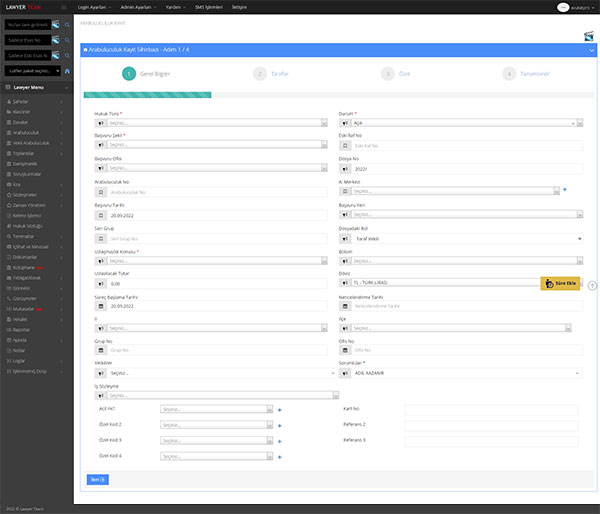Go to the Tamamlandı wizard step
This screenshot has height=514, width=600.
point(526,74)
